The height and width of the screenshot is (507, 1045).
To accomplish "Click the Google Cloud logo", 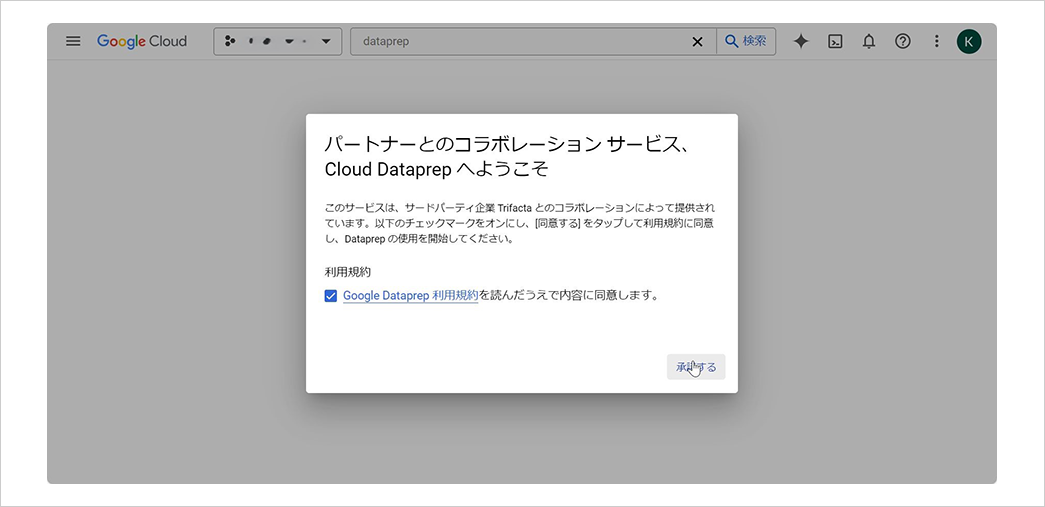I will click(142, 41).
